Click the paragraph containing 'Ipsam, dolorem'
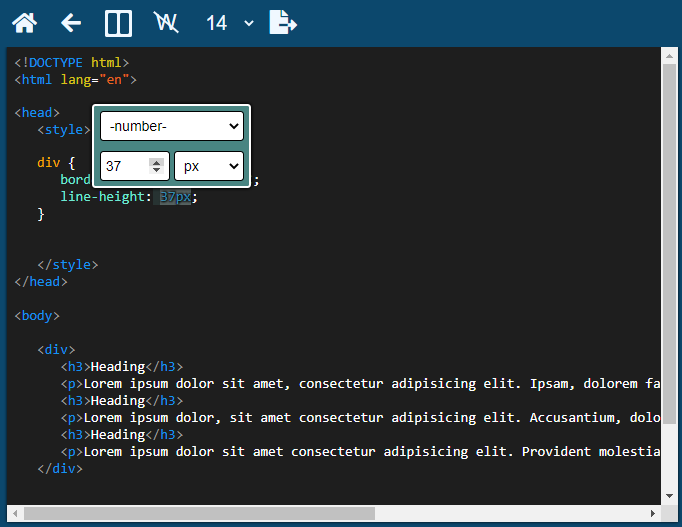This screenshot has width=682, height=527. click(360, 383)
